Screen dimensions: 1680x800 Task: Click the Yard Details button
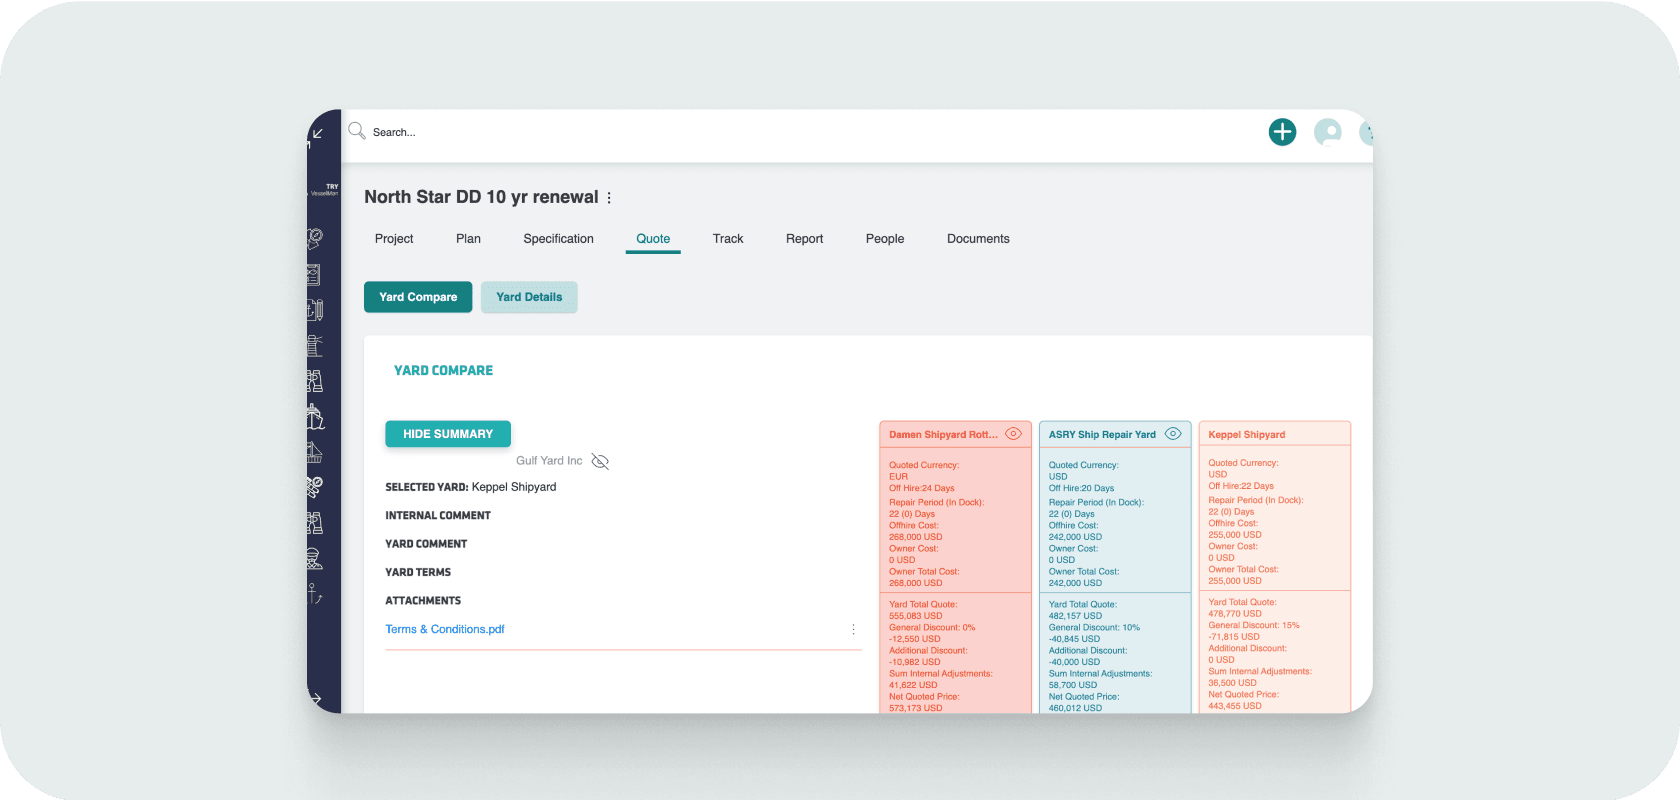(x=529, y=297)
